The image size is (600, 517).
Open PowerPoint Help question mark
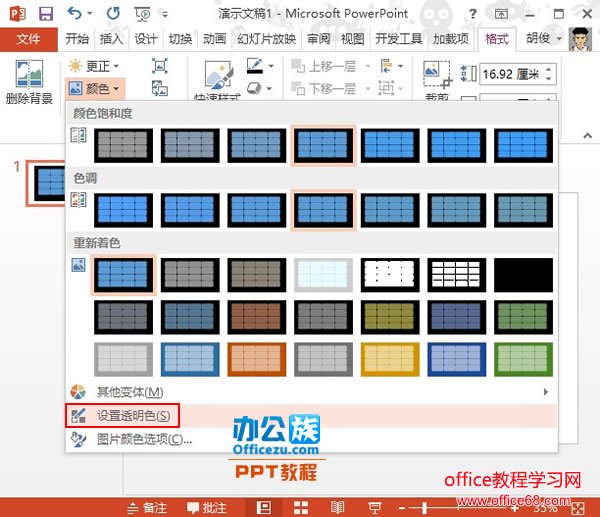coord(473,14)
